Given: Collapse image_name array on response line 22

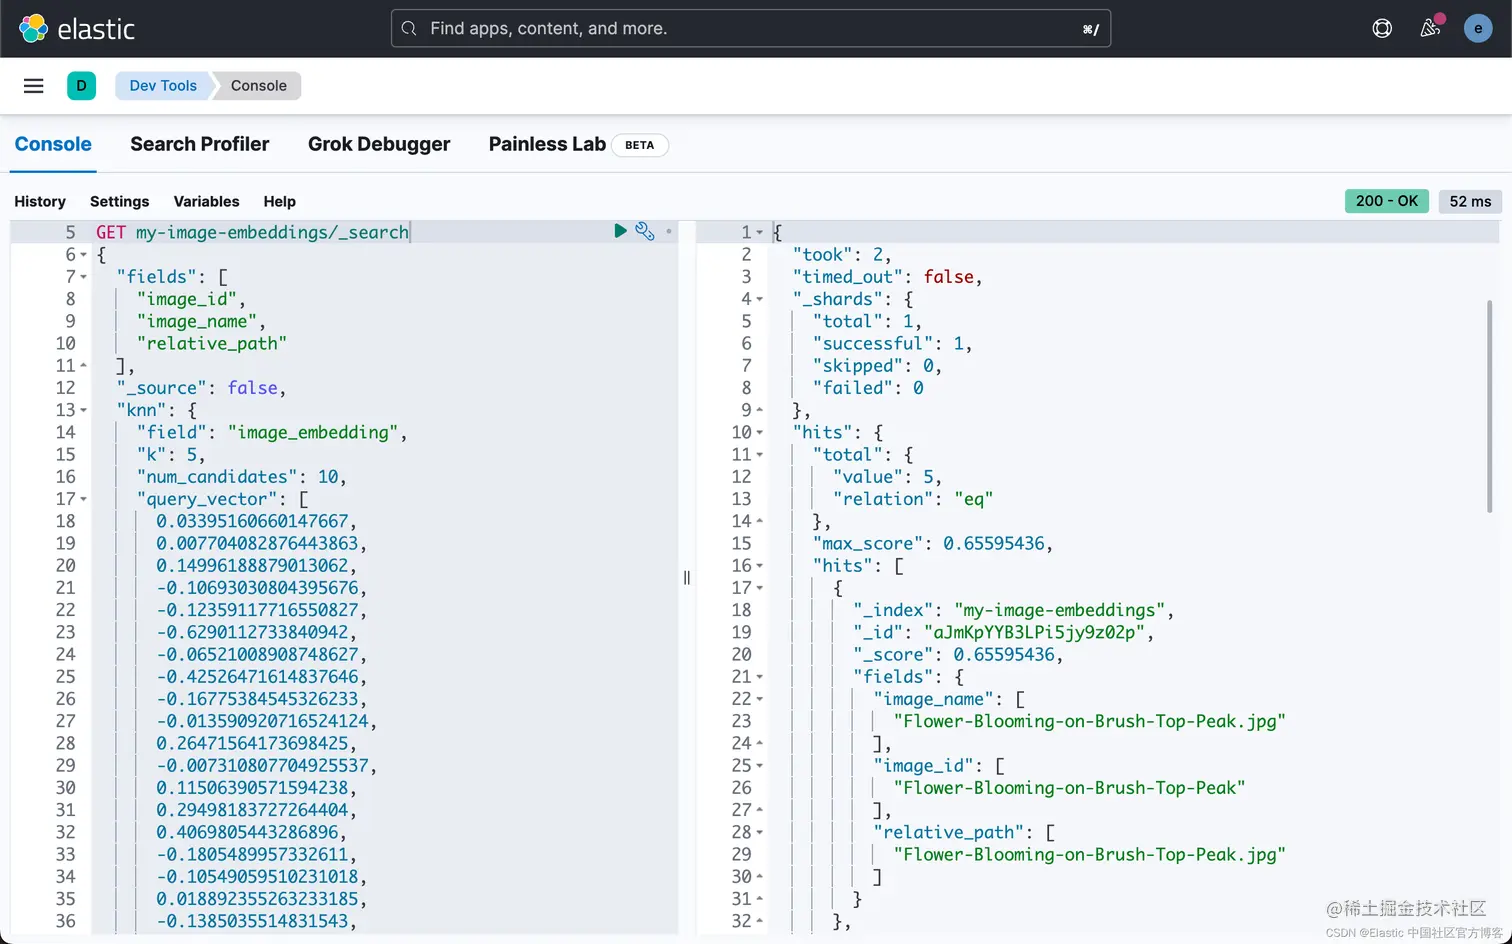Looking at the screenshot, I should pyautogui.click(x=760, y=699).
